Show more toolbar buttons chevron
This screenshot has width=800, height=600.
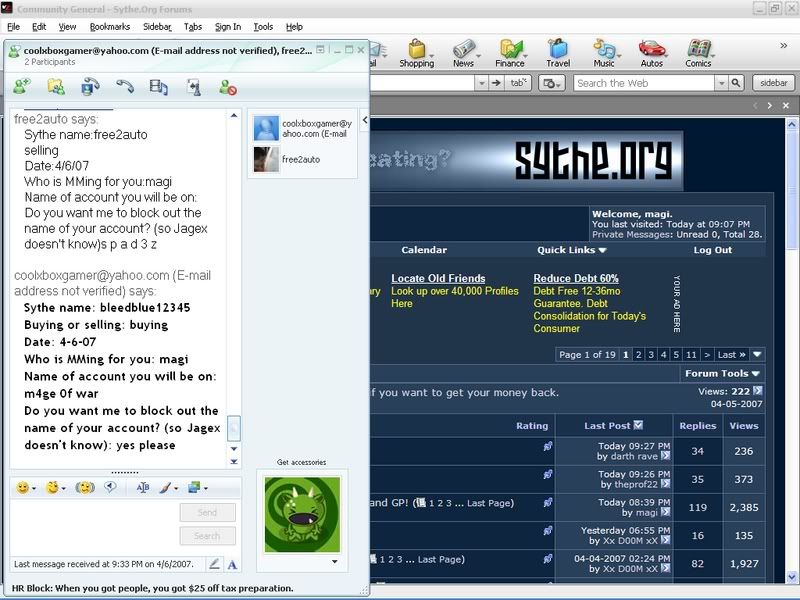click(x=784, y=46)
